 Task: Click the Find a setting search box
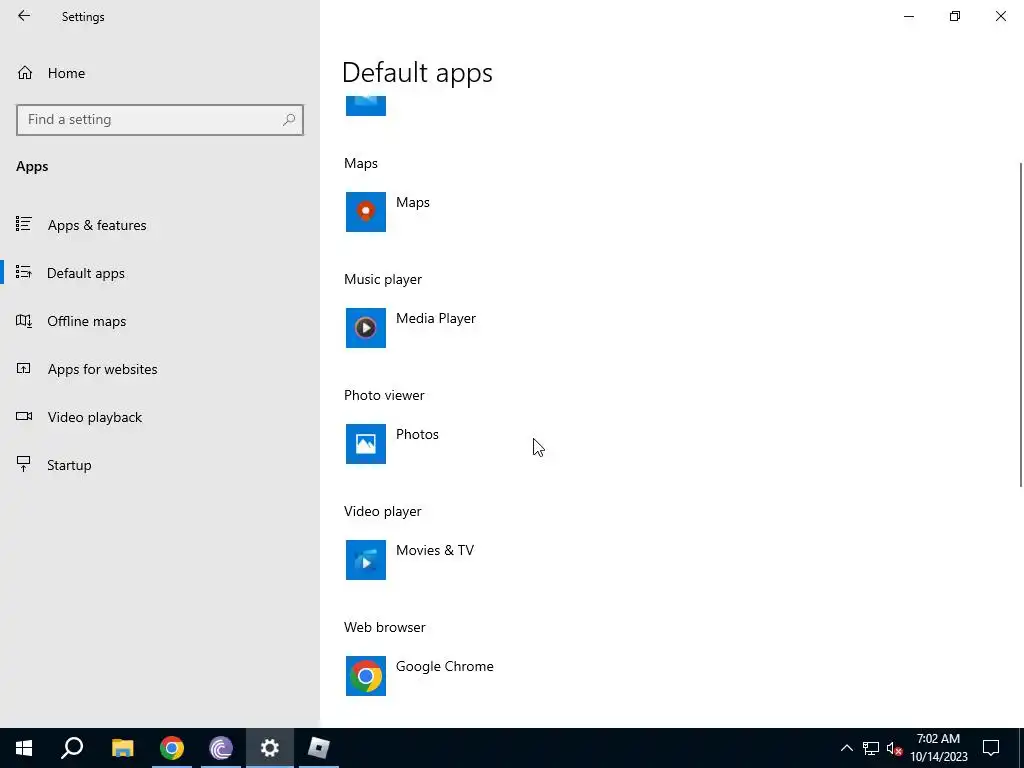click(x=160, y=120)
